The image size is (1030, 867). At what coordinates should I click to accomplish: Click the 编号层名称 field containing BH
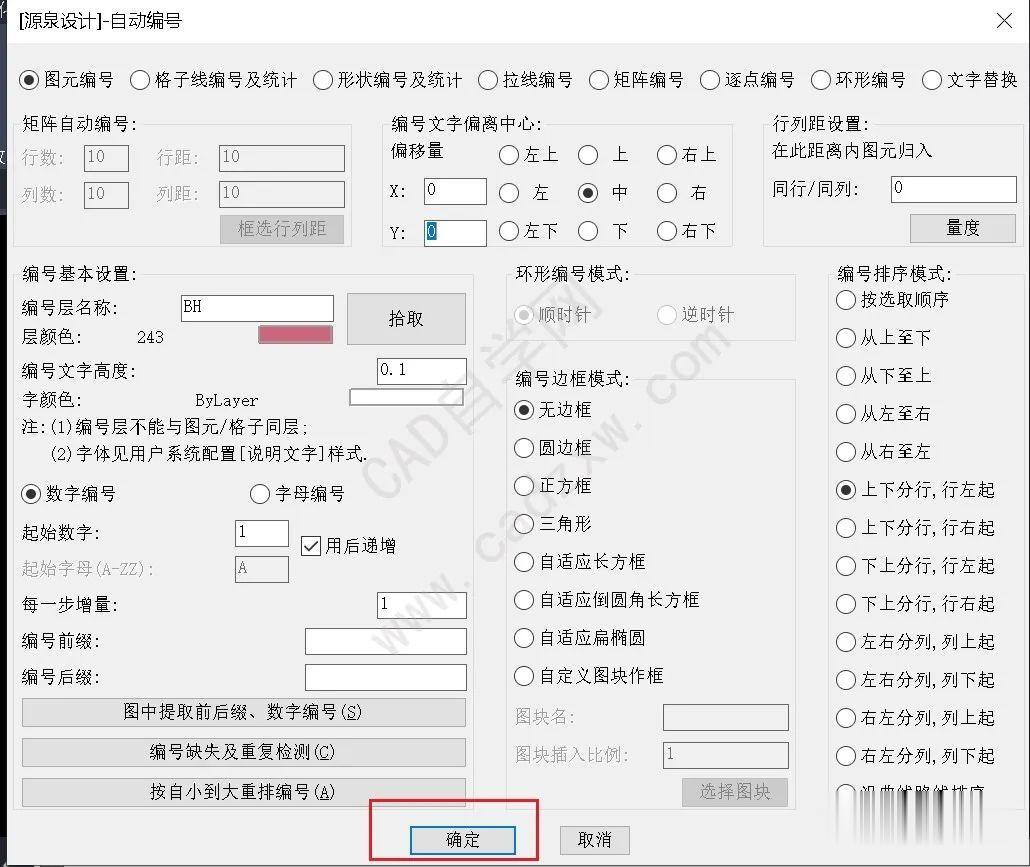coord(257,309)
